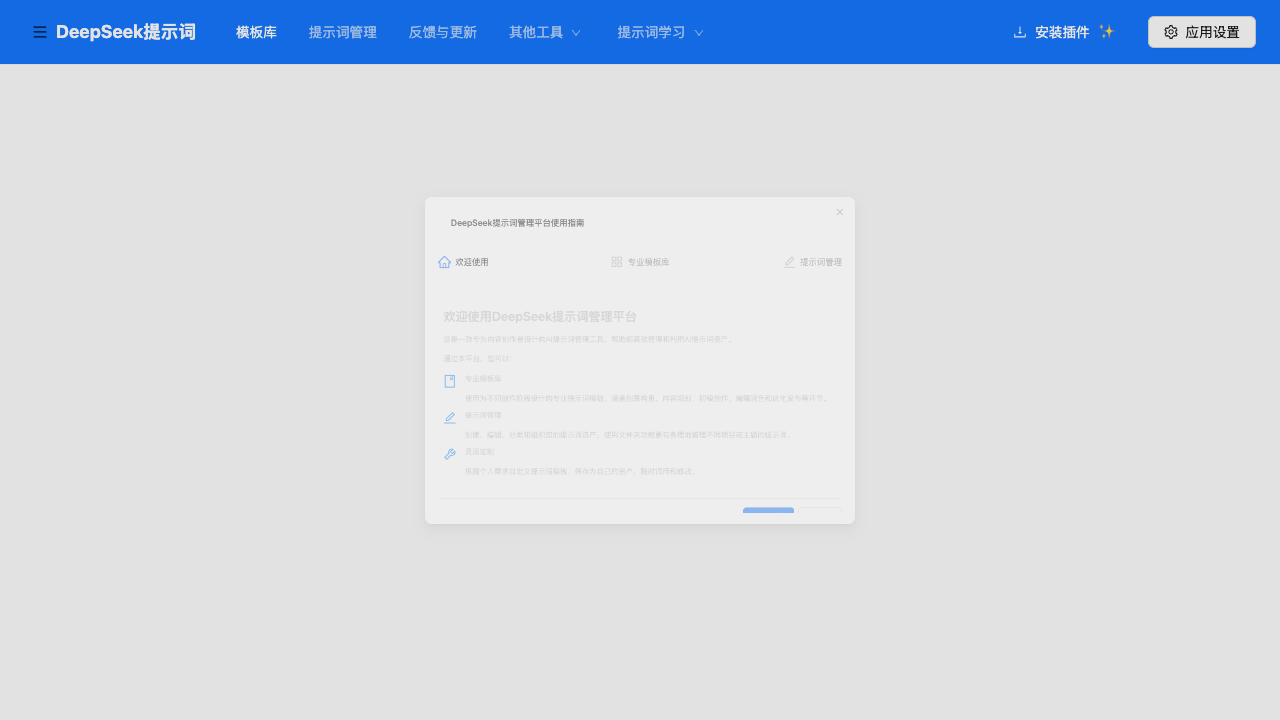
Task: Expand the 其他工具 dropdown menu
Action: coord(545,32)
